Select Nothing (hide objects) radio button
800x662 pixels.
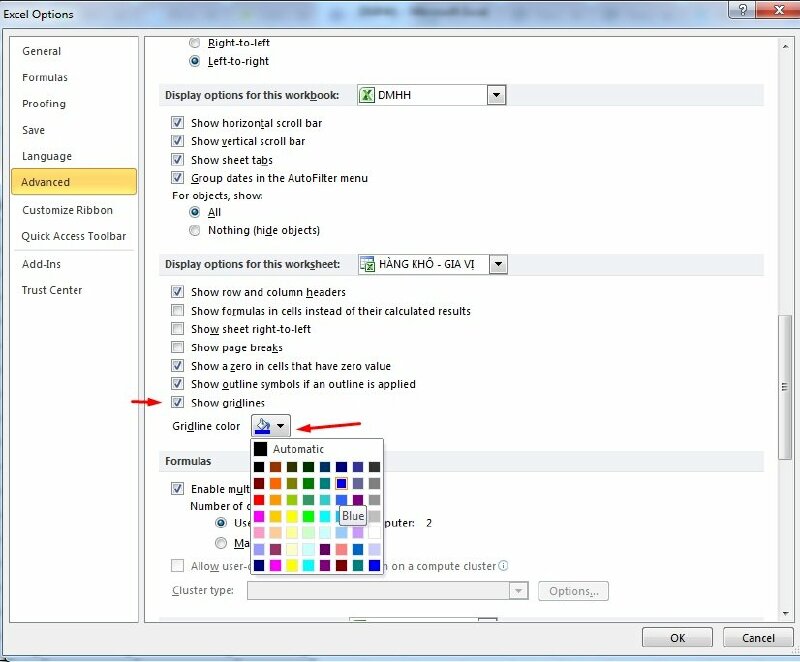tap(195, 230)
